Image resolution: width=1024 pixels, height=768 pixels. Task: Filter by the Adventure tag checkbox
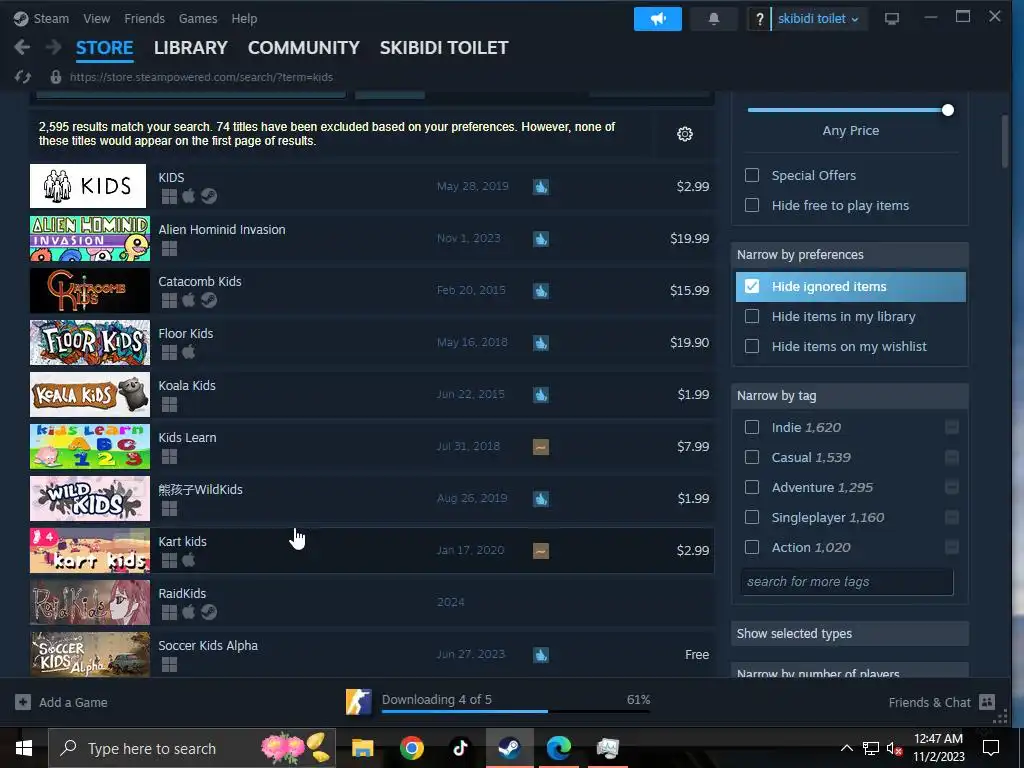pyautogui.click(x=752, y=487)
